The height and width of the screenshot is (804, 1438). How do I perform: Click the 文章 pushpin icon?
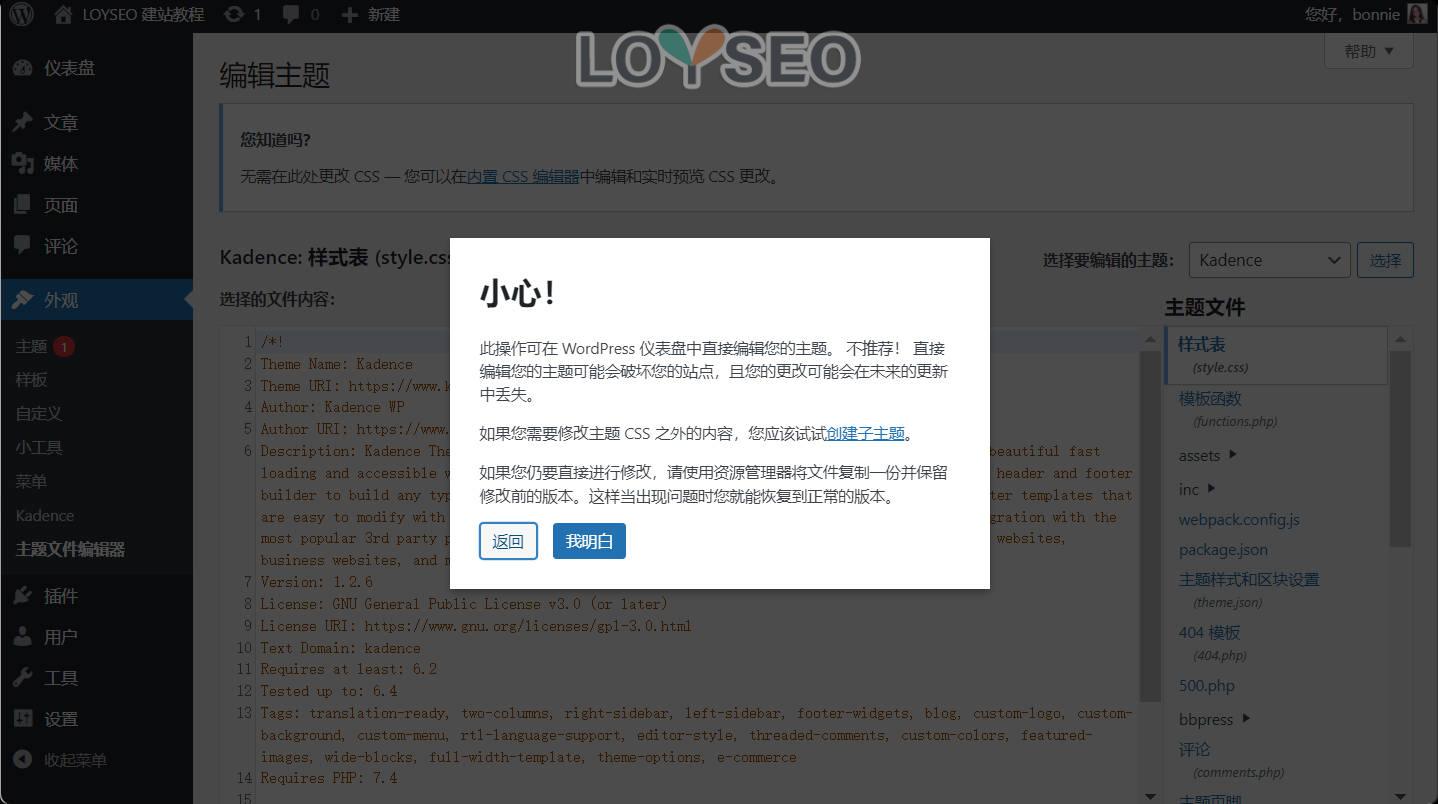pyautogui.click(x=22, y=122)
